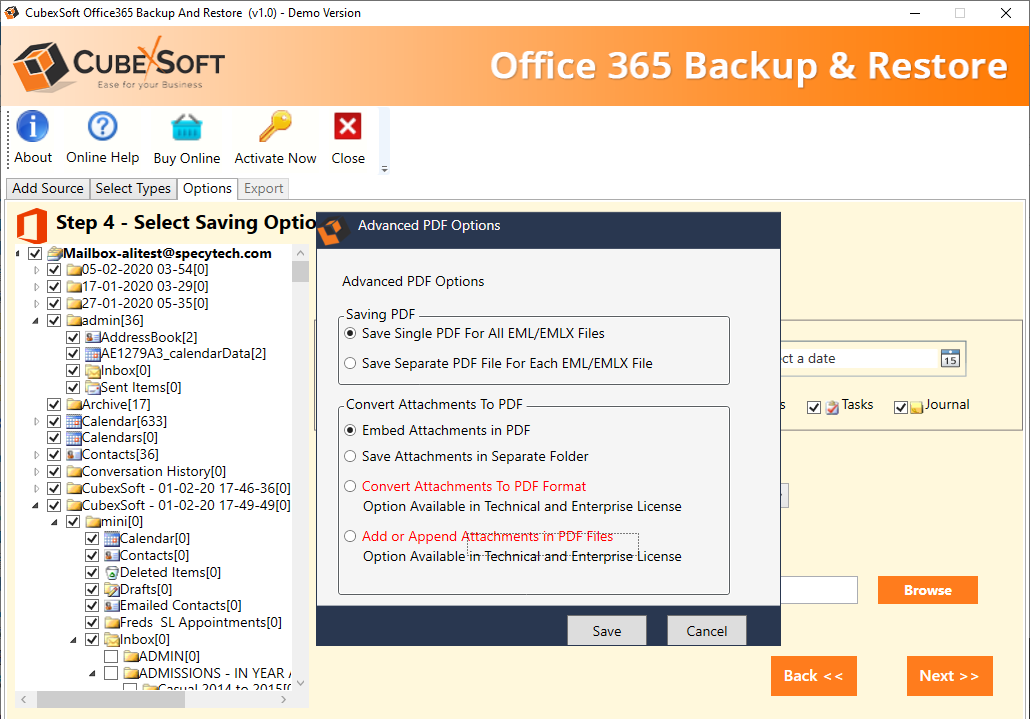This screenshot has width=1030, height=719.
Task: Click the red Close toolbar icon
Action: point(347,127)
